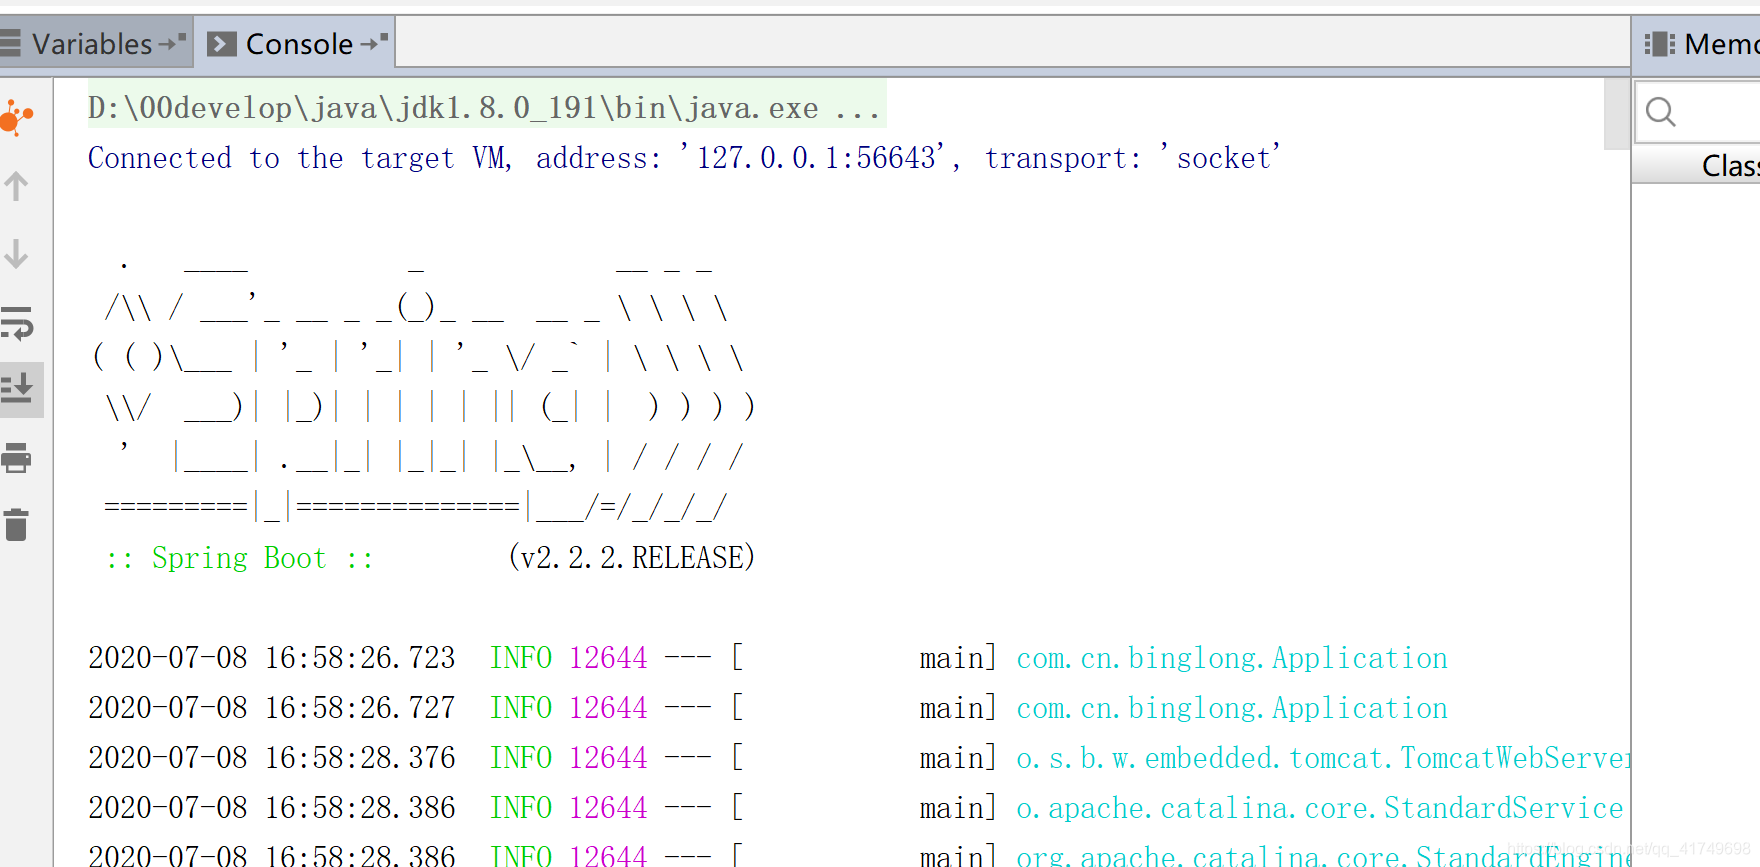Screen dimensions: 1760x867
Task: Click the Console tab restore-layout arrow icon
Action: click(374, 43)
